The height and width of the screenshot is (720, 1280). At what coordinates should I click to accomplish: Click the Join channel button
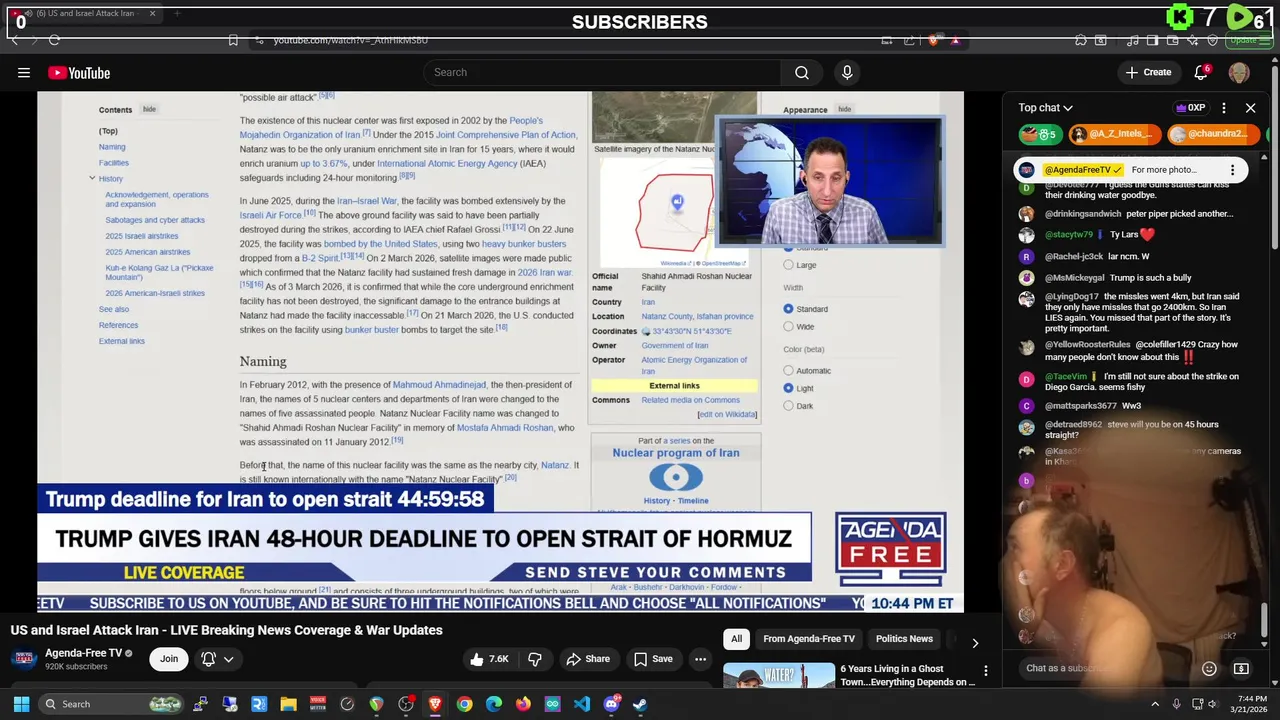click(x=169, y=659)
